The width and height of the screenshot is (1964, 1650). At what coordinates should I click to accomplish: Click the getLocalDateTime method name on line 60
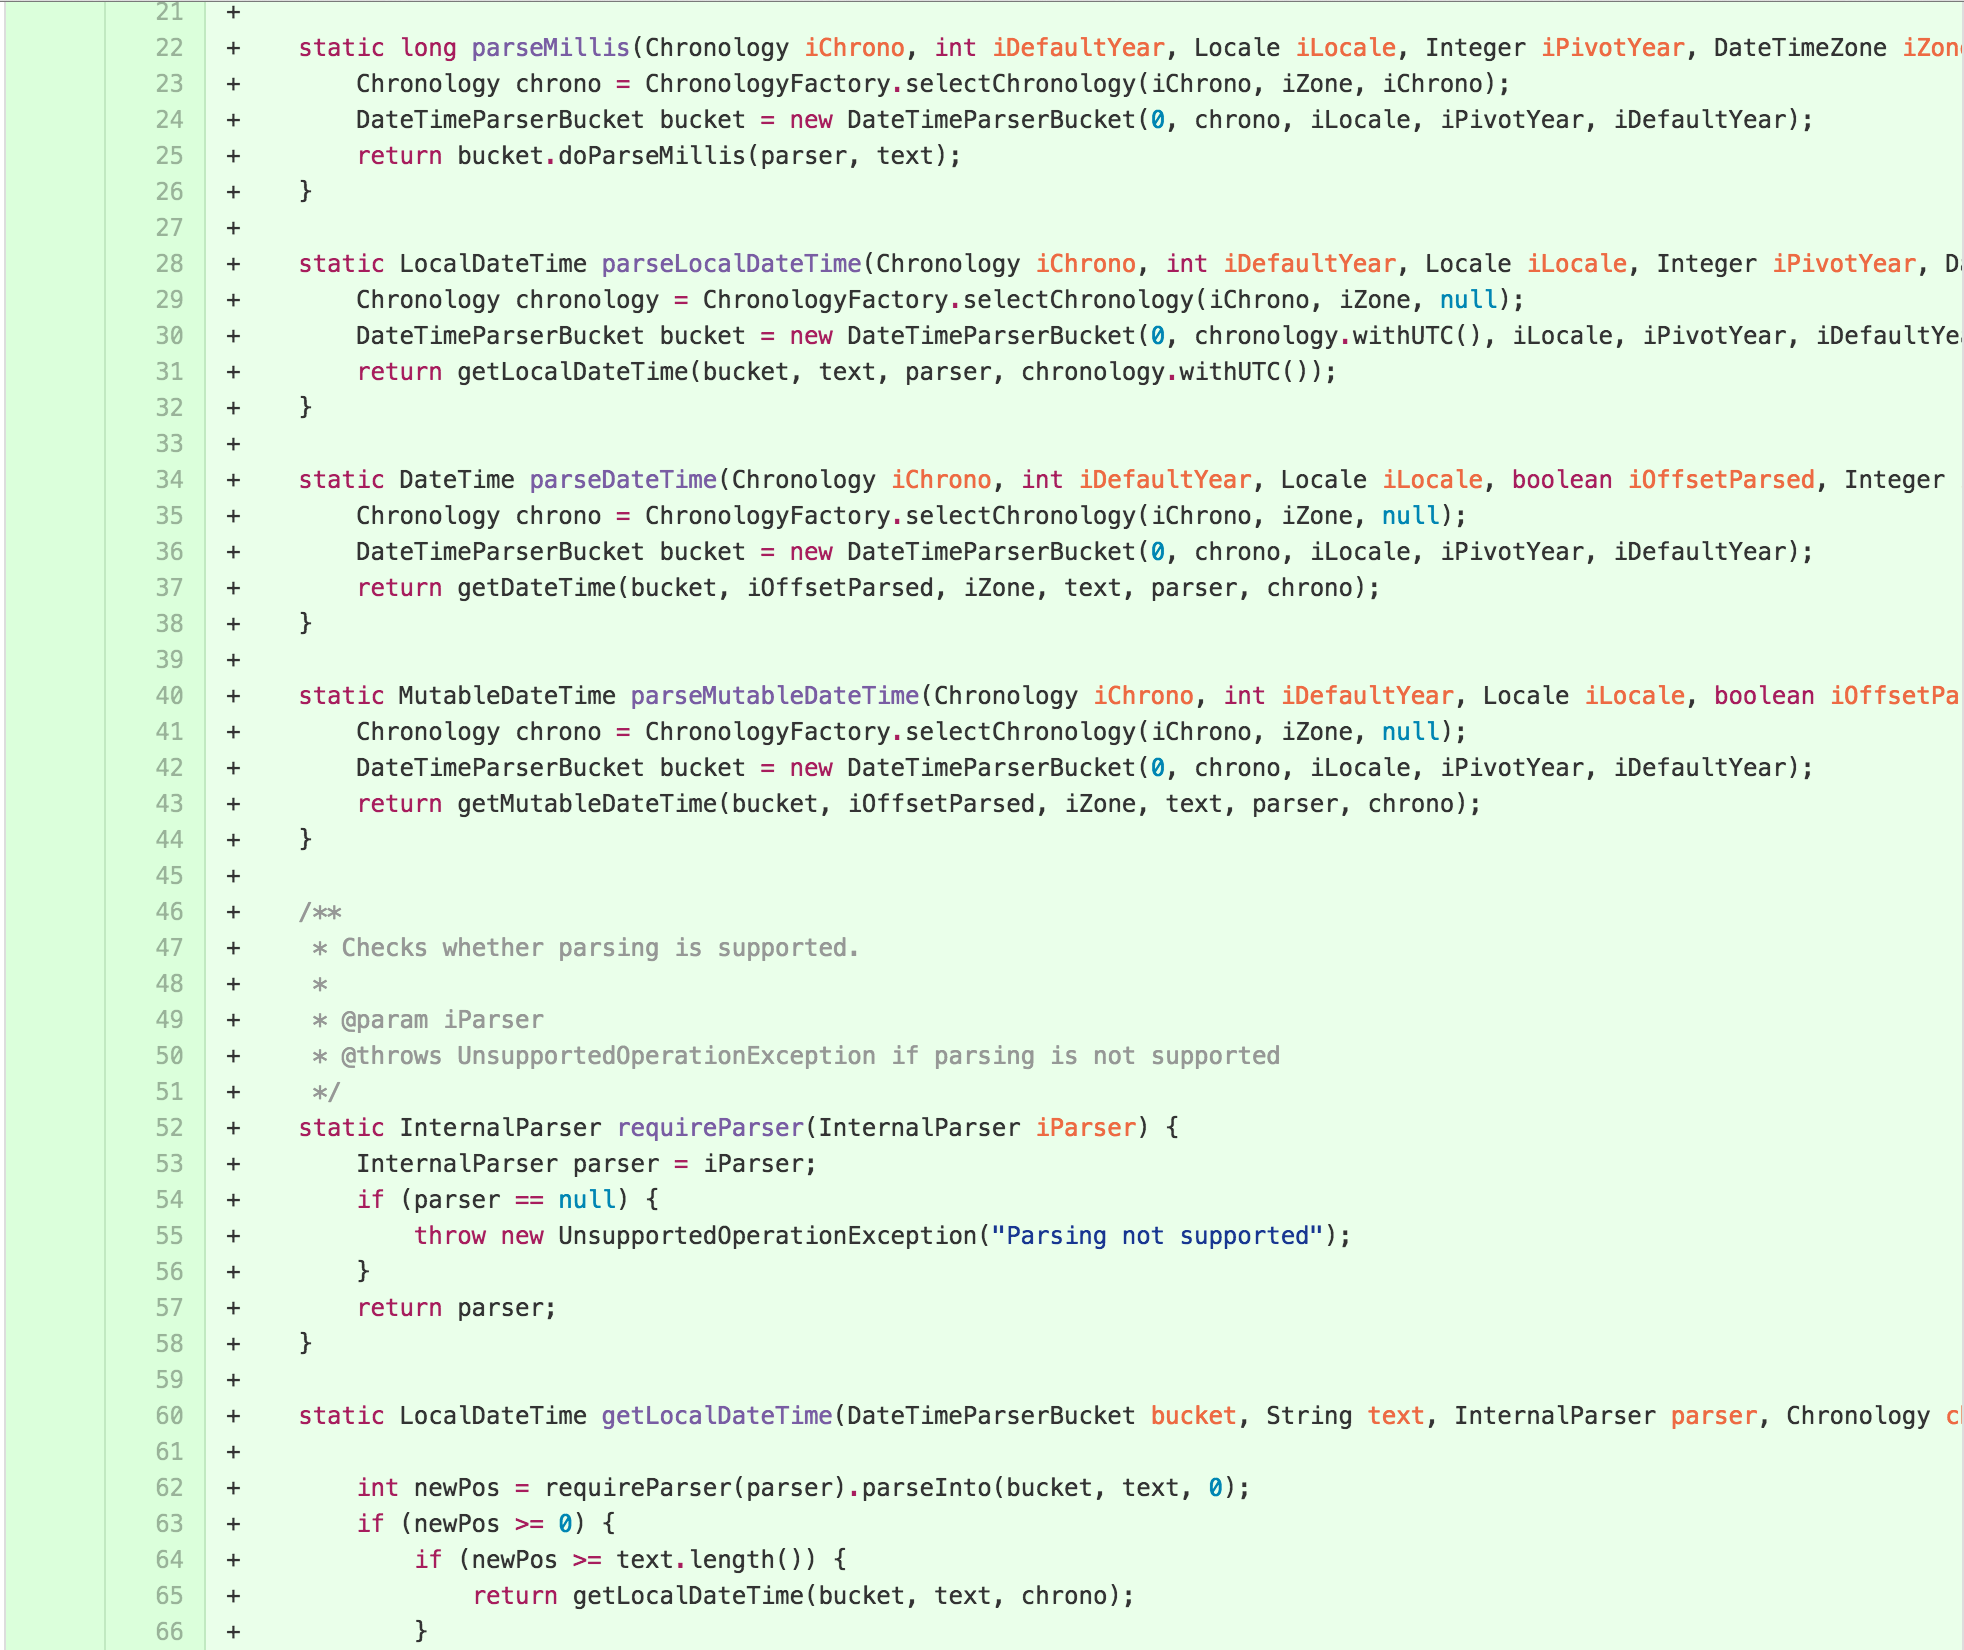tap(717, 1416)
